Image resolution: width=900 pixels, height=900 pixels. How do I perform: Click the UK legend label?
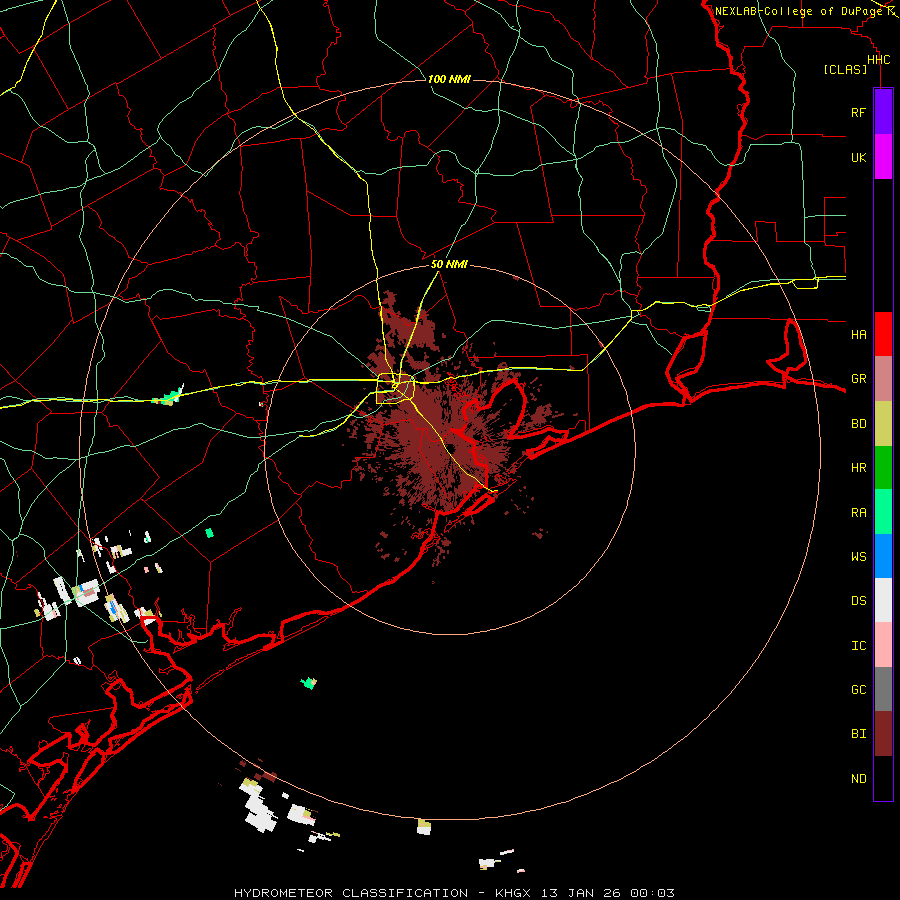(x=858, y=157)
